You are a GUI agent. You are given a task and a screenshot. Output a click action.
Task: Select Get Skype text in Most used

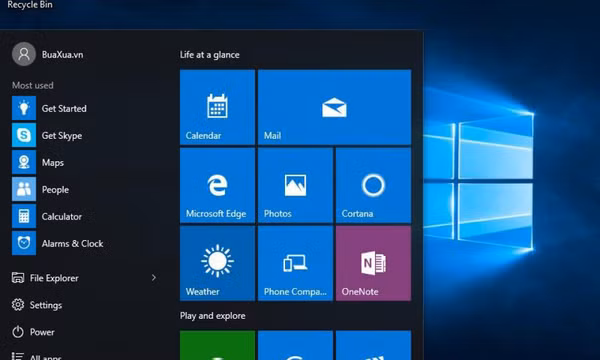coord(62,136)
